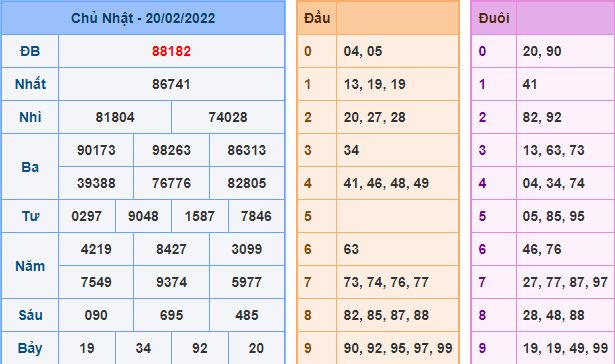Viewport: 615px width, 364px height.
Task: Select the Năm row label
Action: [x=30, y=266]
